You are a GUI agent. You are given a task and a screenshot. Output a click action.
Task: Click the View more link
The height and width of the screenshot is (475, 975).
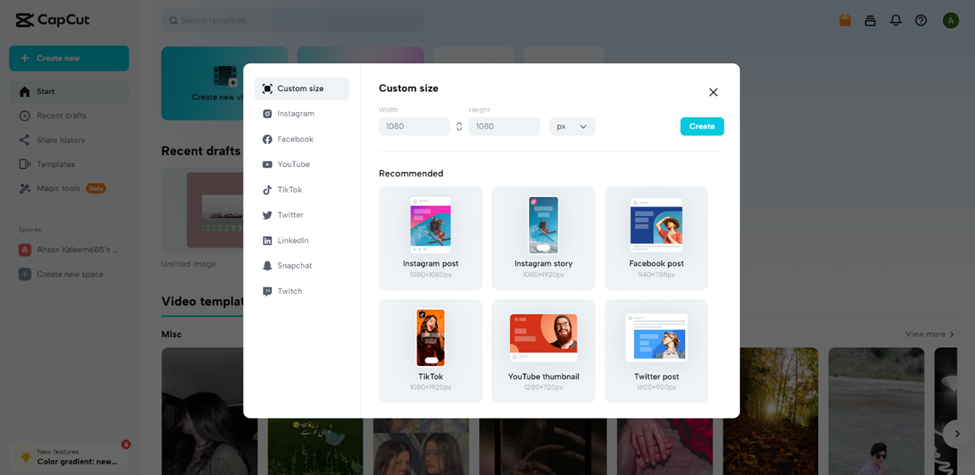click(930, 334)
